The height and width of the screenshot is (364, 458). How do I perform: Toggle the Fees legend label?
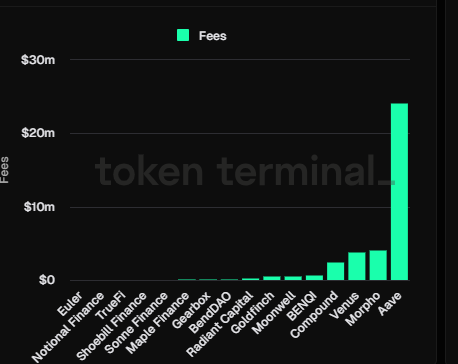[213, 36]
